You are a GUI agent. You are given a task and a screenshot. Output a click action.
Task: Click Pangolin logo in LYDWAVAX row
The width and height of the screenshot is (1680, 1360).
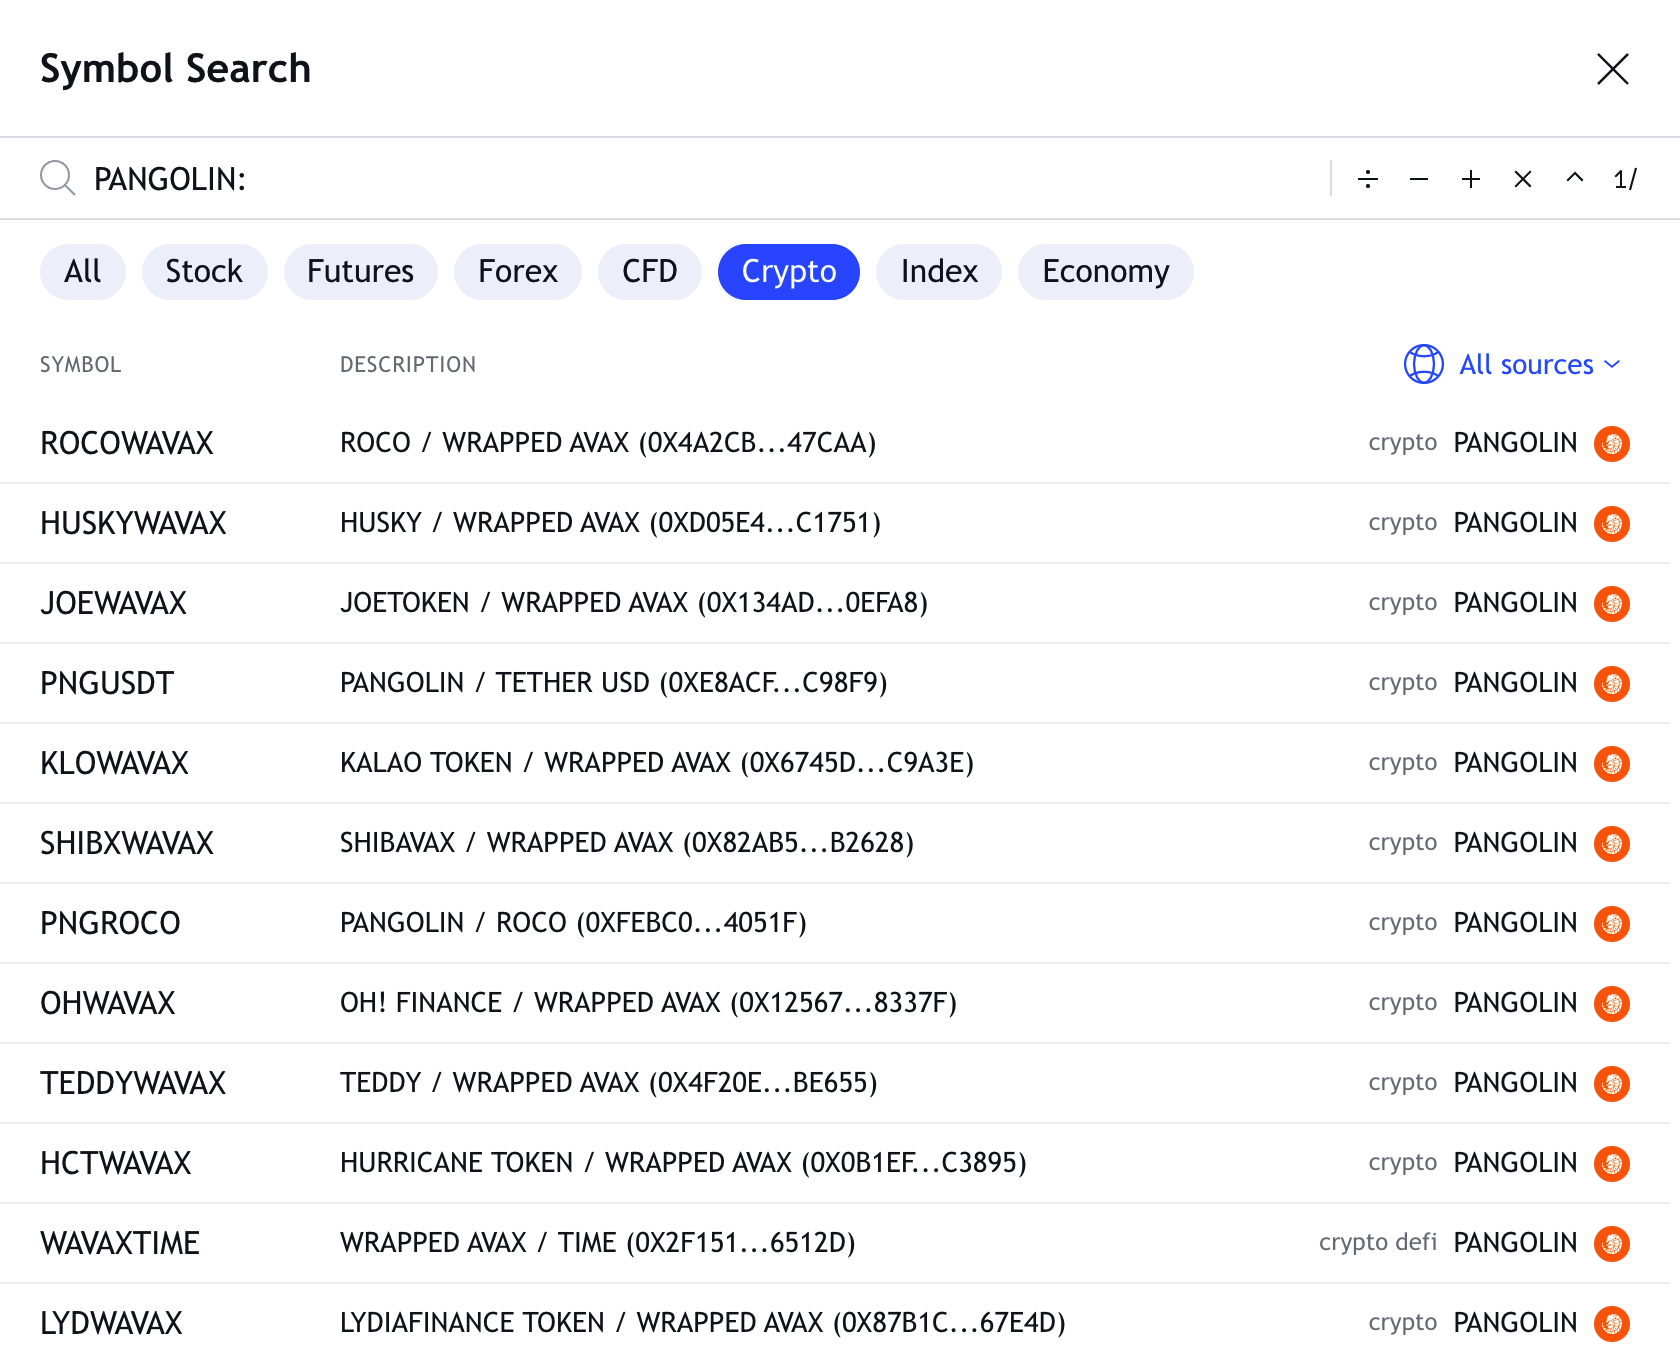click(1611, 1323)
